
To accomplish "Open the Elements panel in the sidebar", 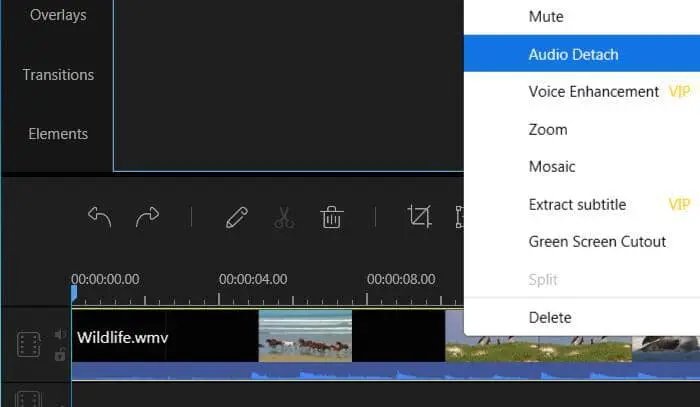I will click(x=58, y=134).
